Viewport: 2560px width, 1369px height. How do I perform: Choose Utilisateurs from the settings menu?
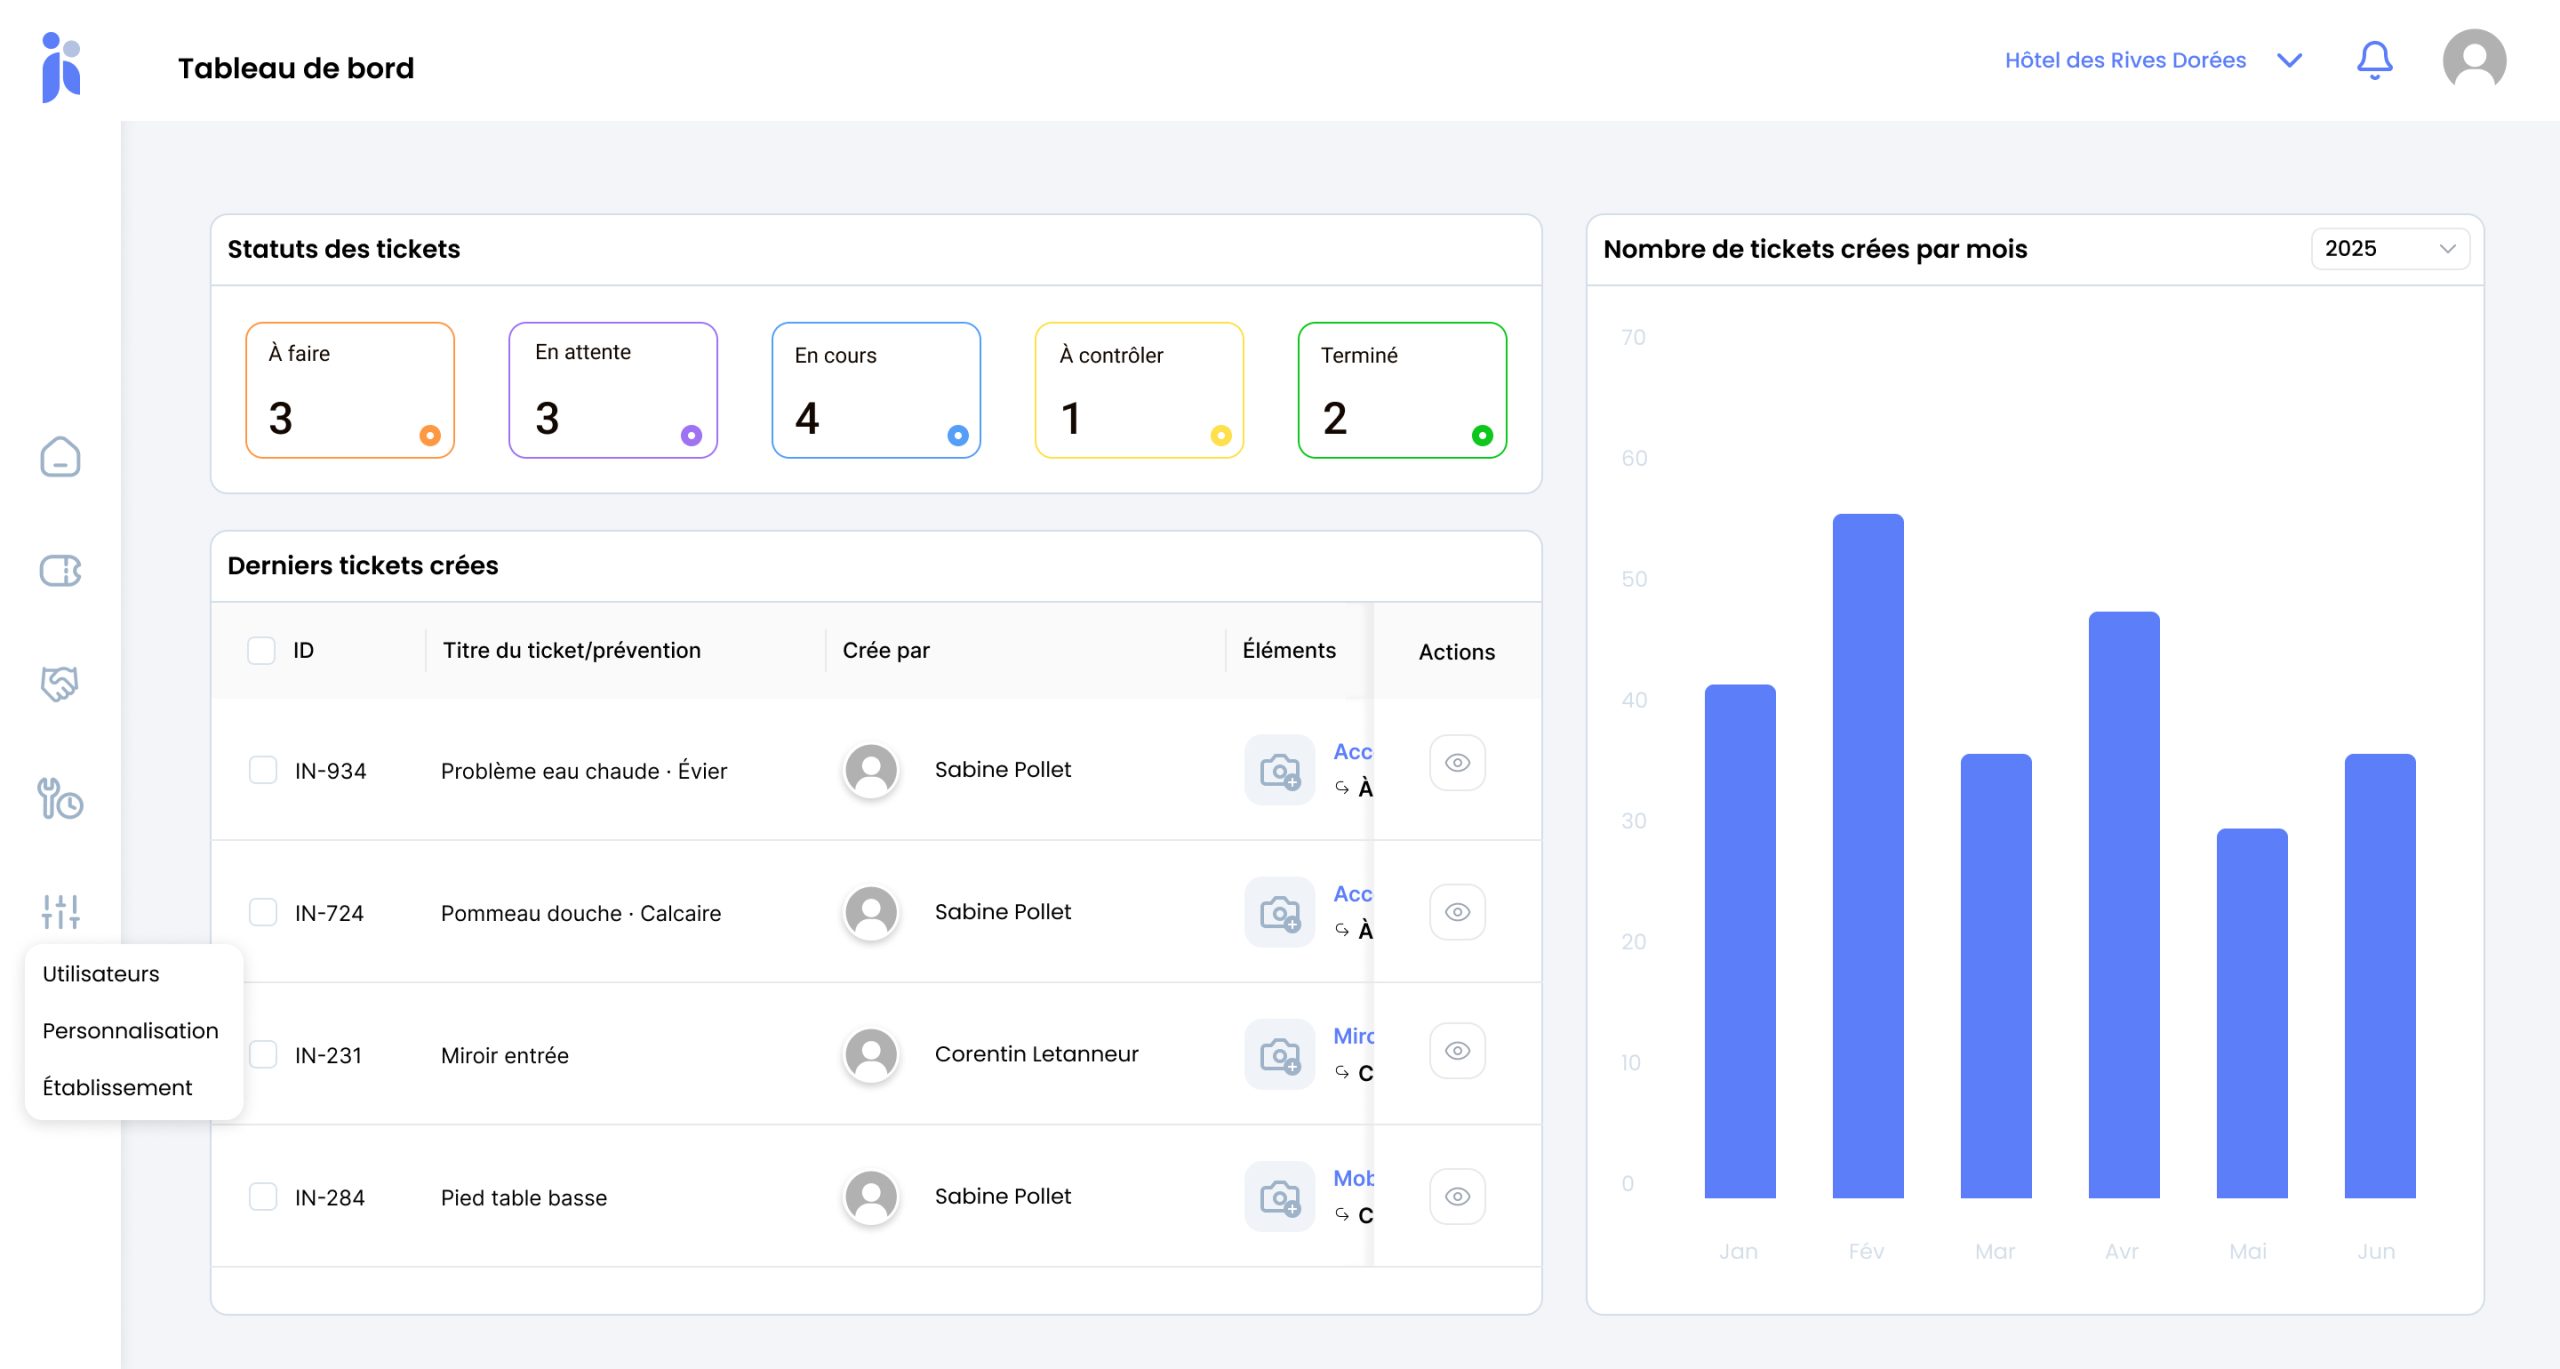[101, 974]
